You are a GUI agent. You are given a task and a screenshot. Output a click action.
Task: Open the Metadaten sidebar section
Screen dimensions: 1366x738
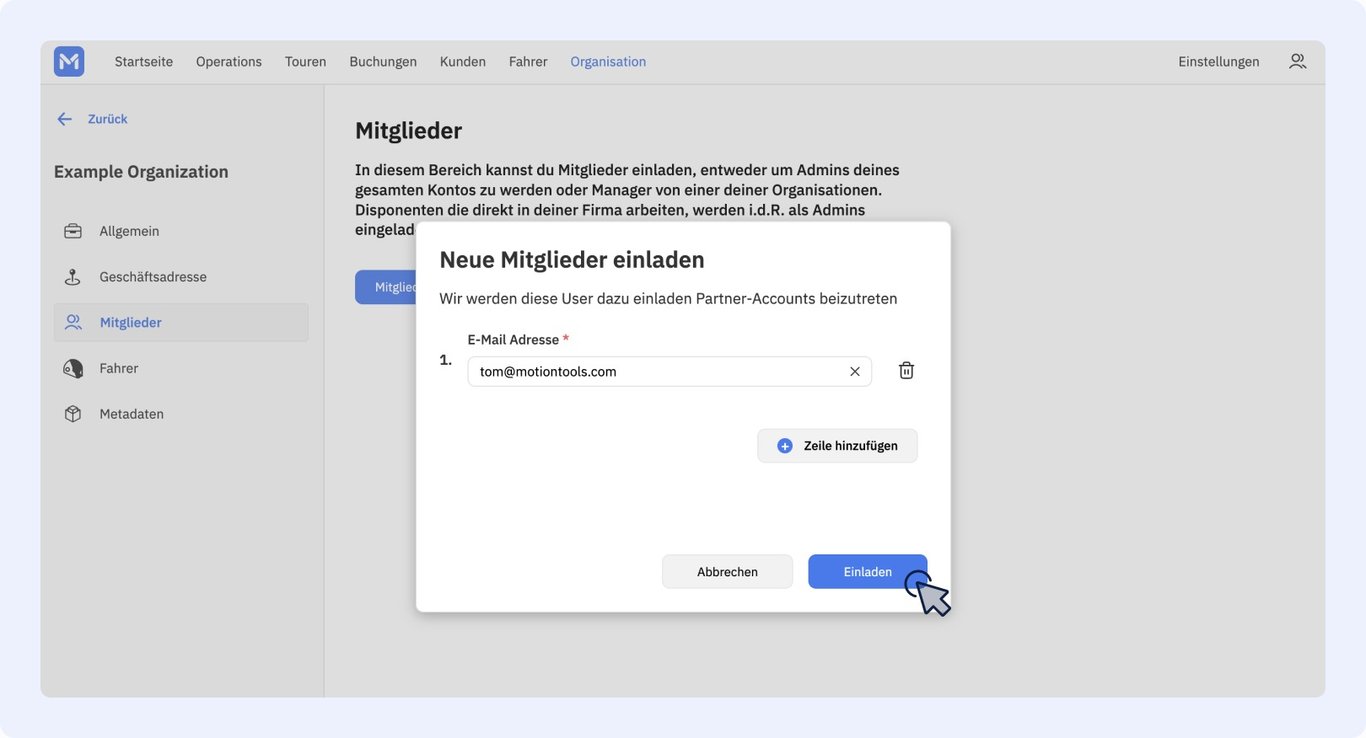[x=181, y=414]
